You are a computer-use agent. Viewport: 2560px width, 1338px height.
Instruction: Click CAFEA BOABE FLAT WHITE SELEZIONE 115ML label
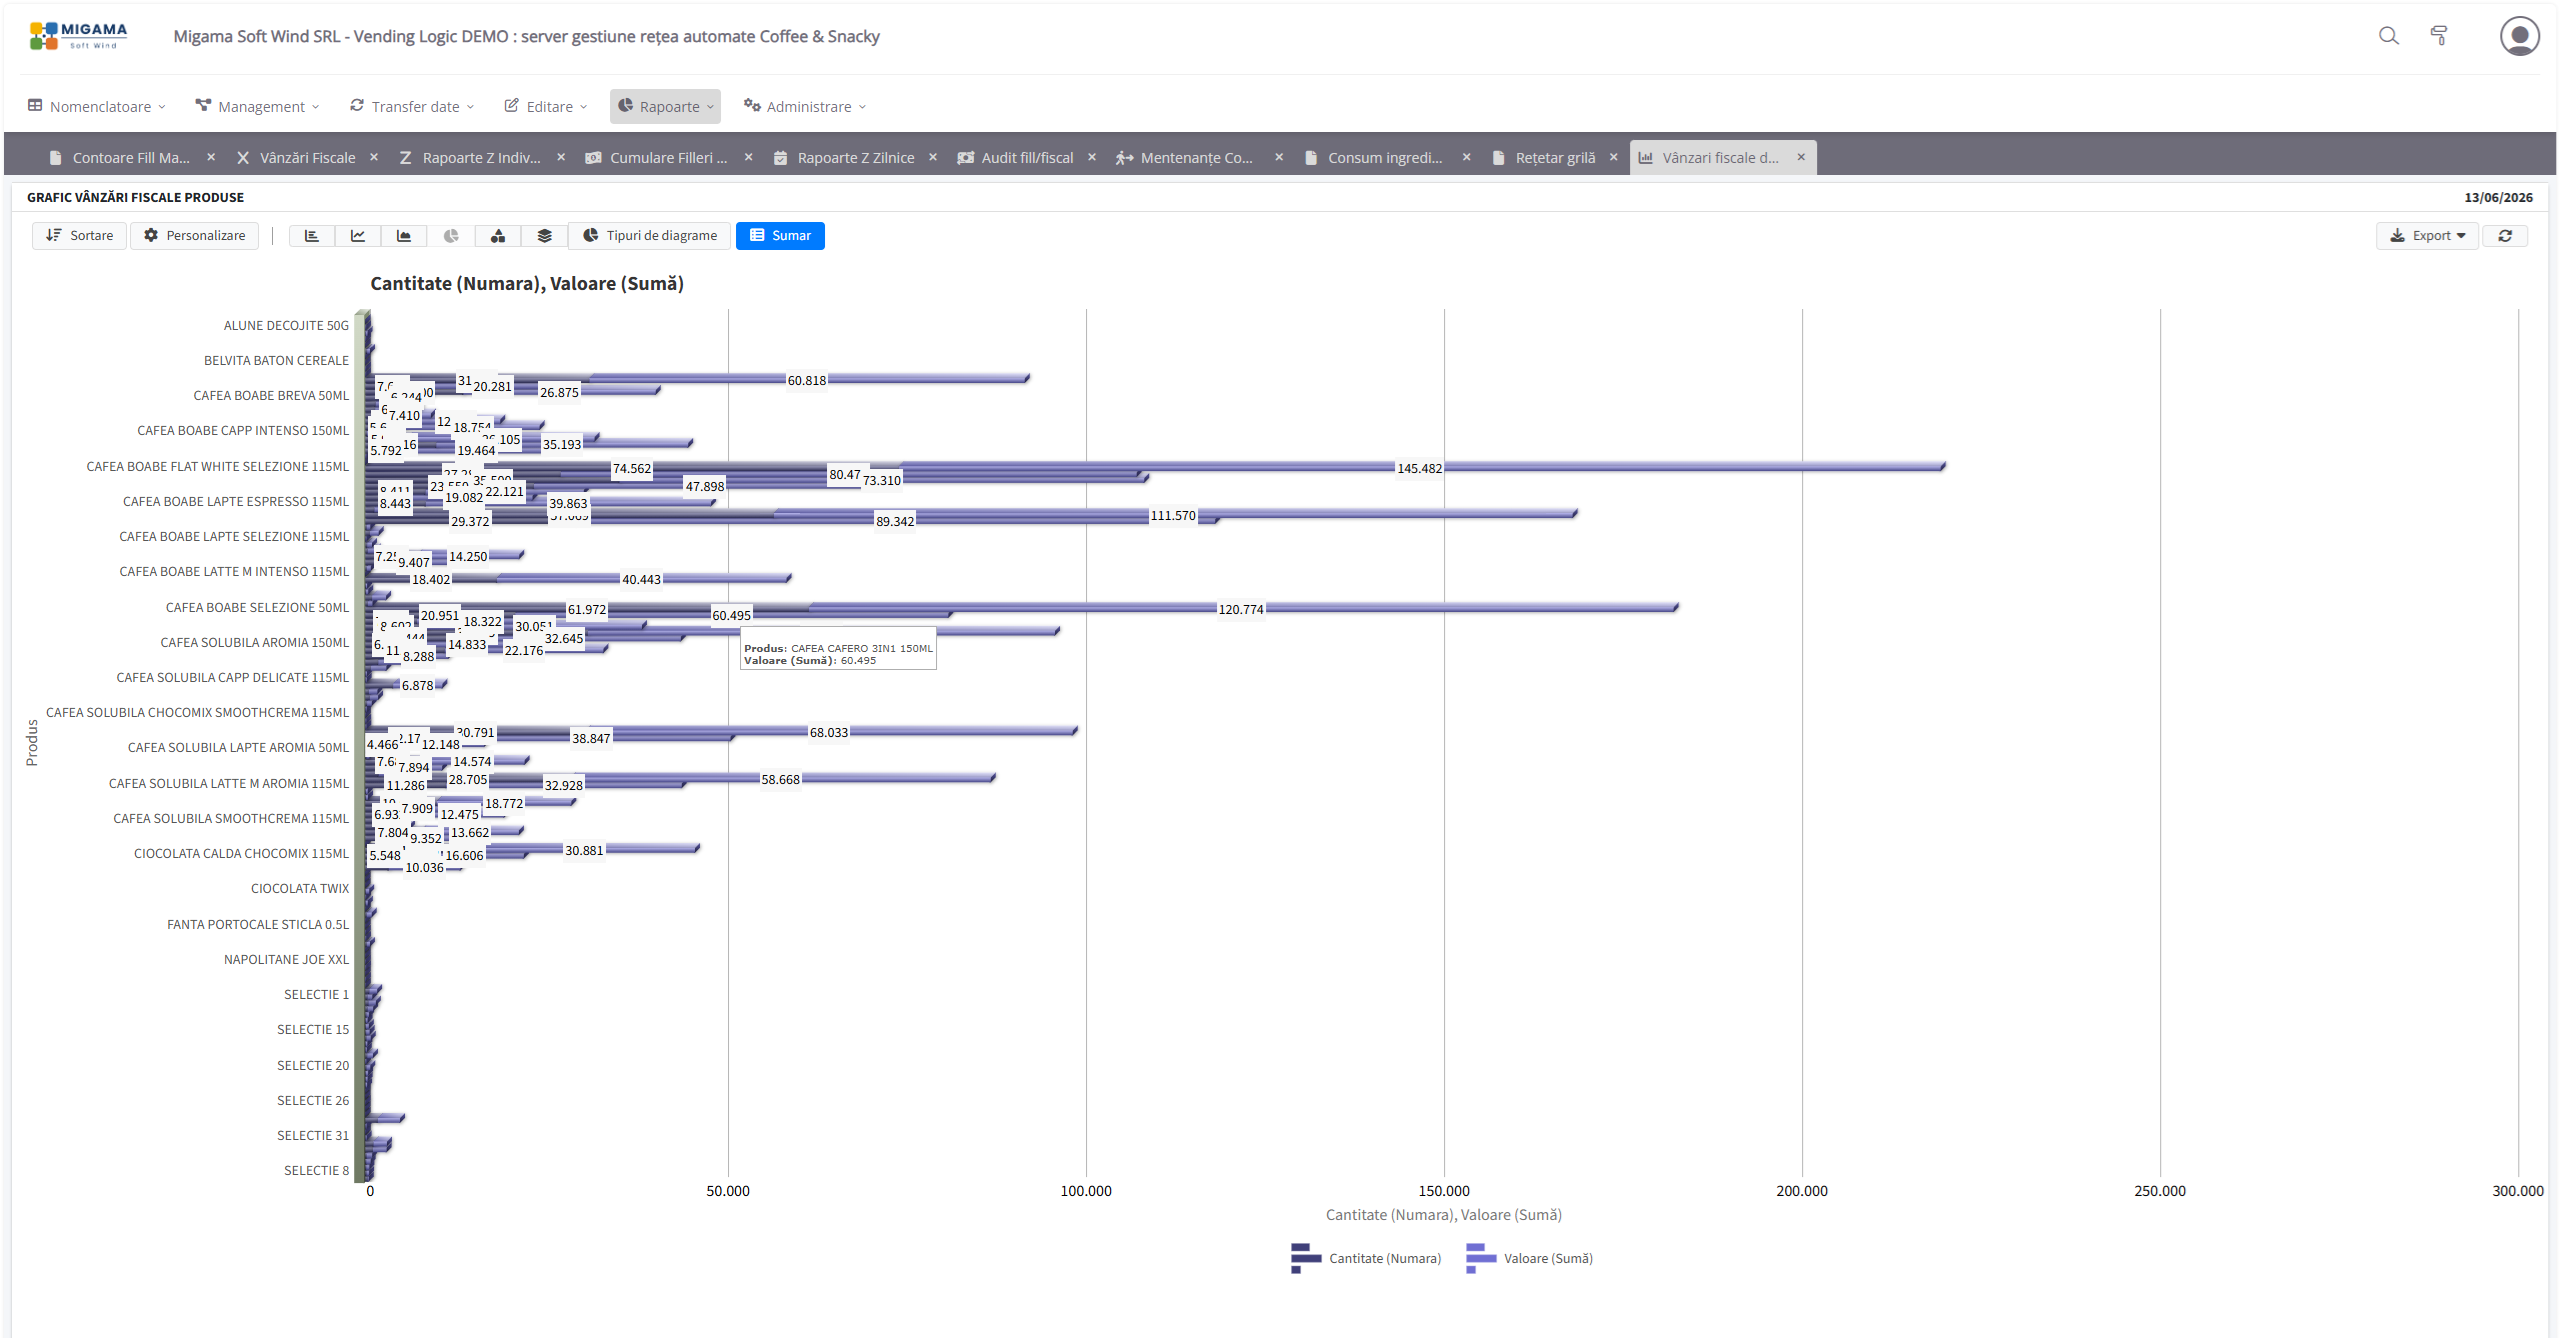click(x=218, y=467)
